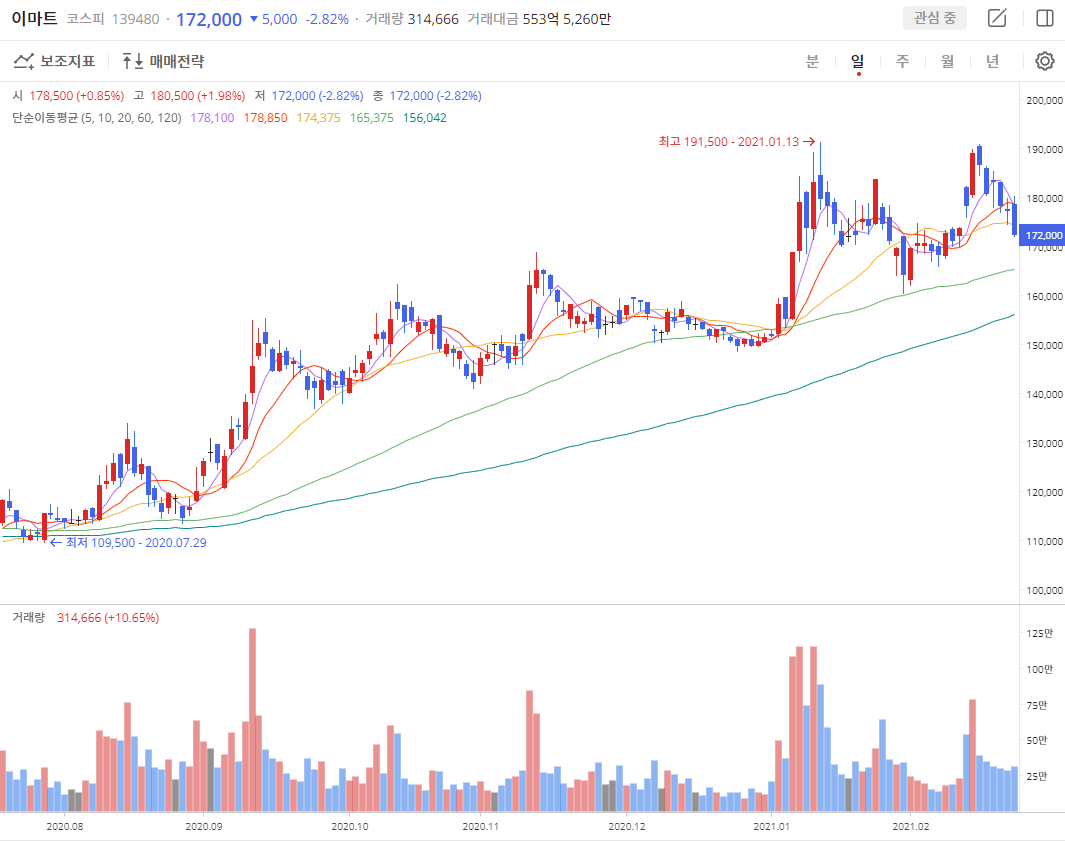Image resolution: width=1065 pixels, height=841 pixels.
Task: Click the 2021.01 date axis label
Action: pyautogui.click(x=772, y=826)
